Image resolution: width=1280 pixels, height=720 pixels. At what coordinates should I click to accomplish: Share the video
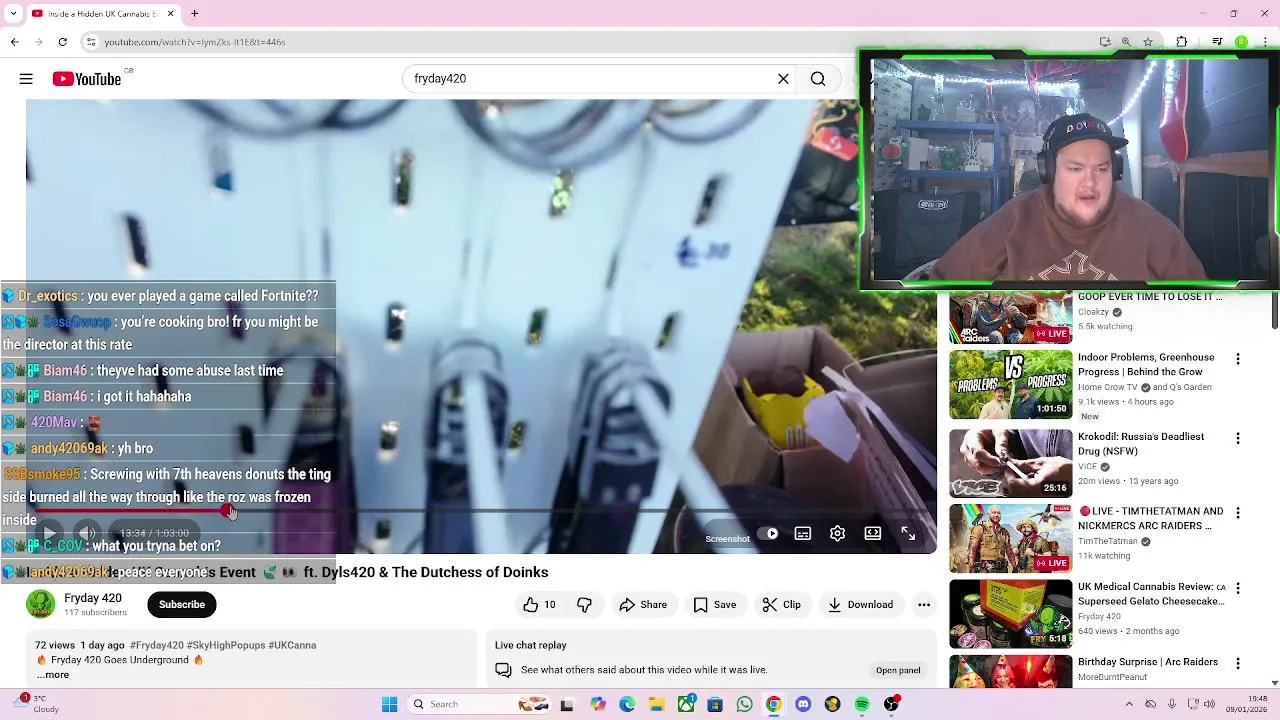(x=643, y=604)
